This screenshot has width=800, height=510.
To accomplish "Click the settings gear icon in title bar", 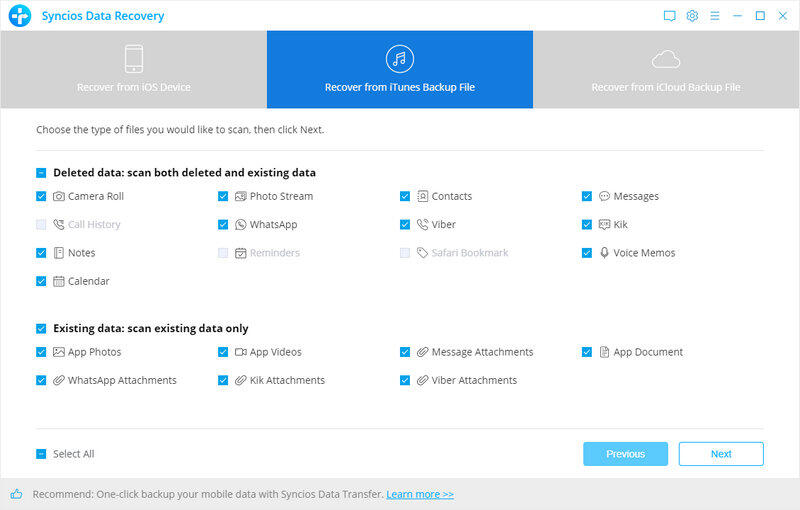I will coord(692,16).
